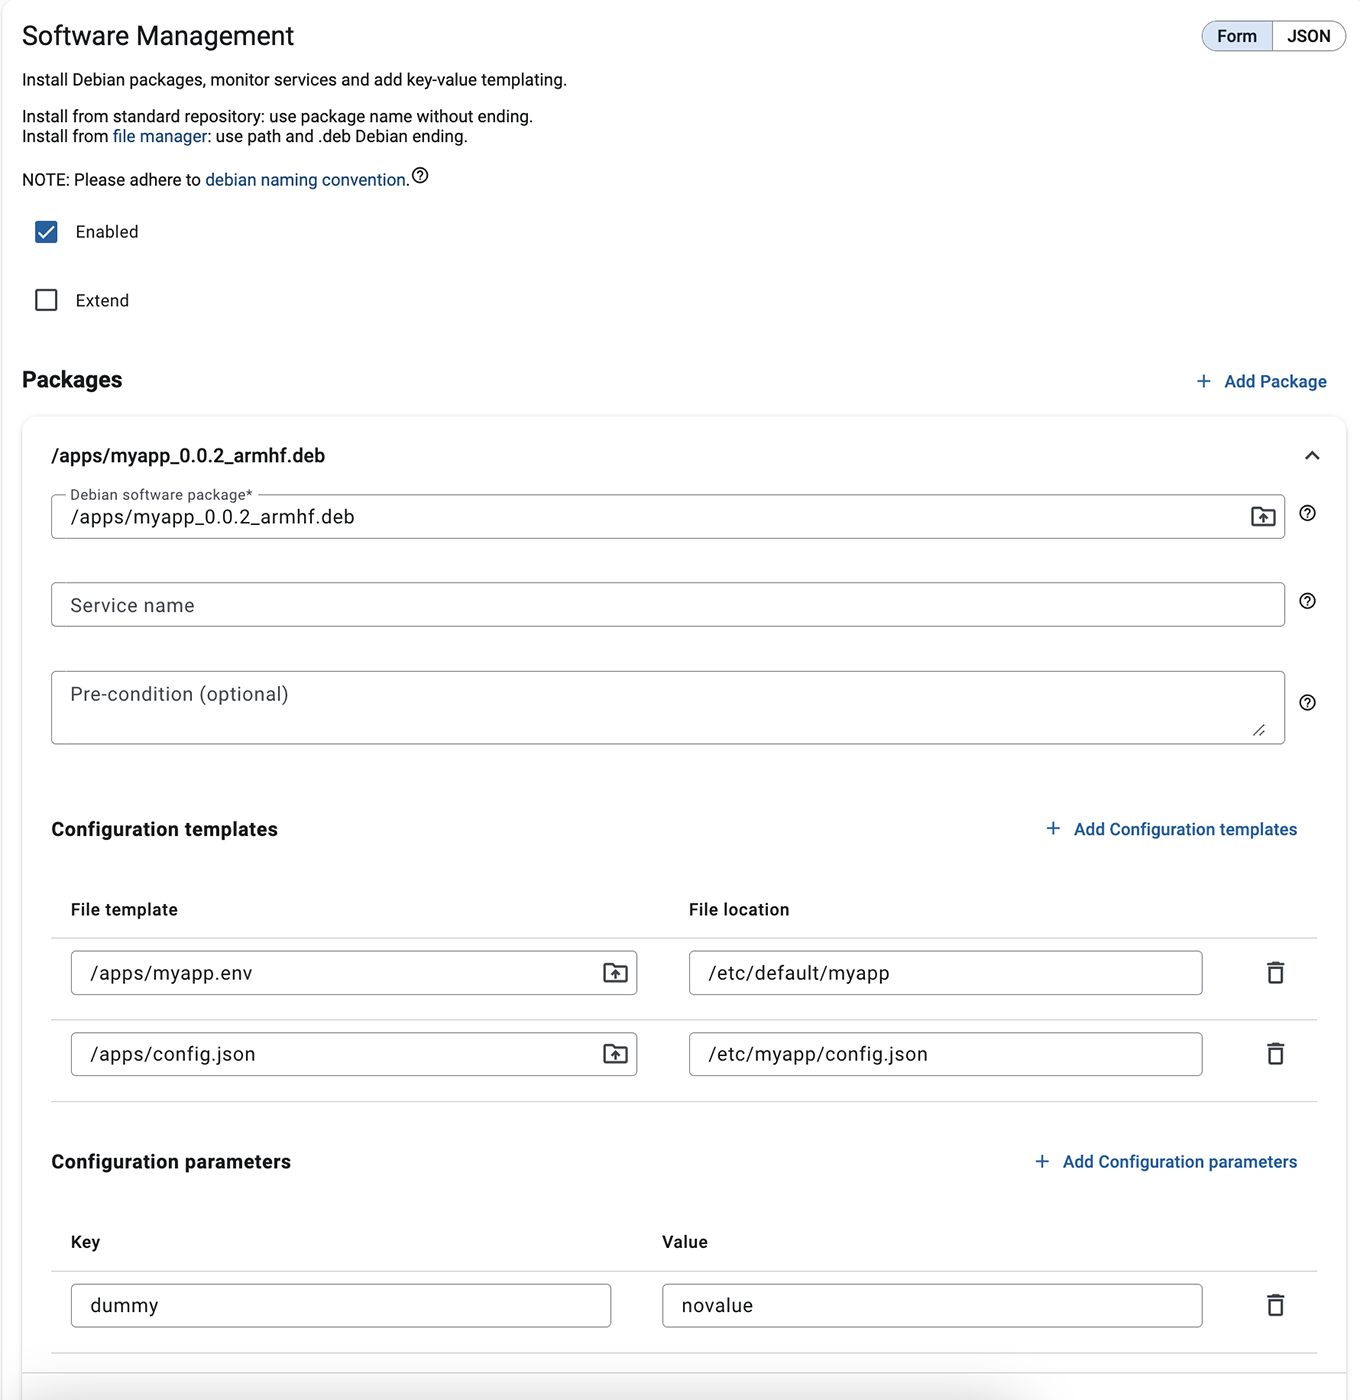Check the Extend checkbox
Screen dimensions: 1360x1400
click(x=46, y=300)
